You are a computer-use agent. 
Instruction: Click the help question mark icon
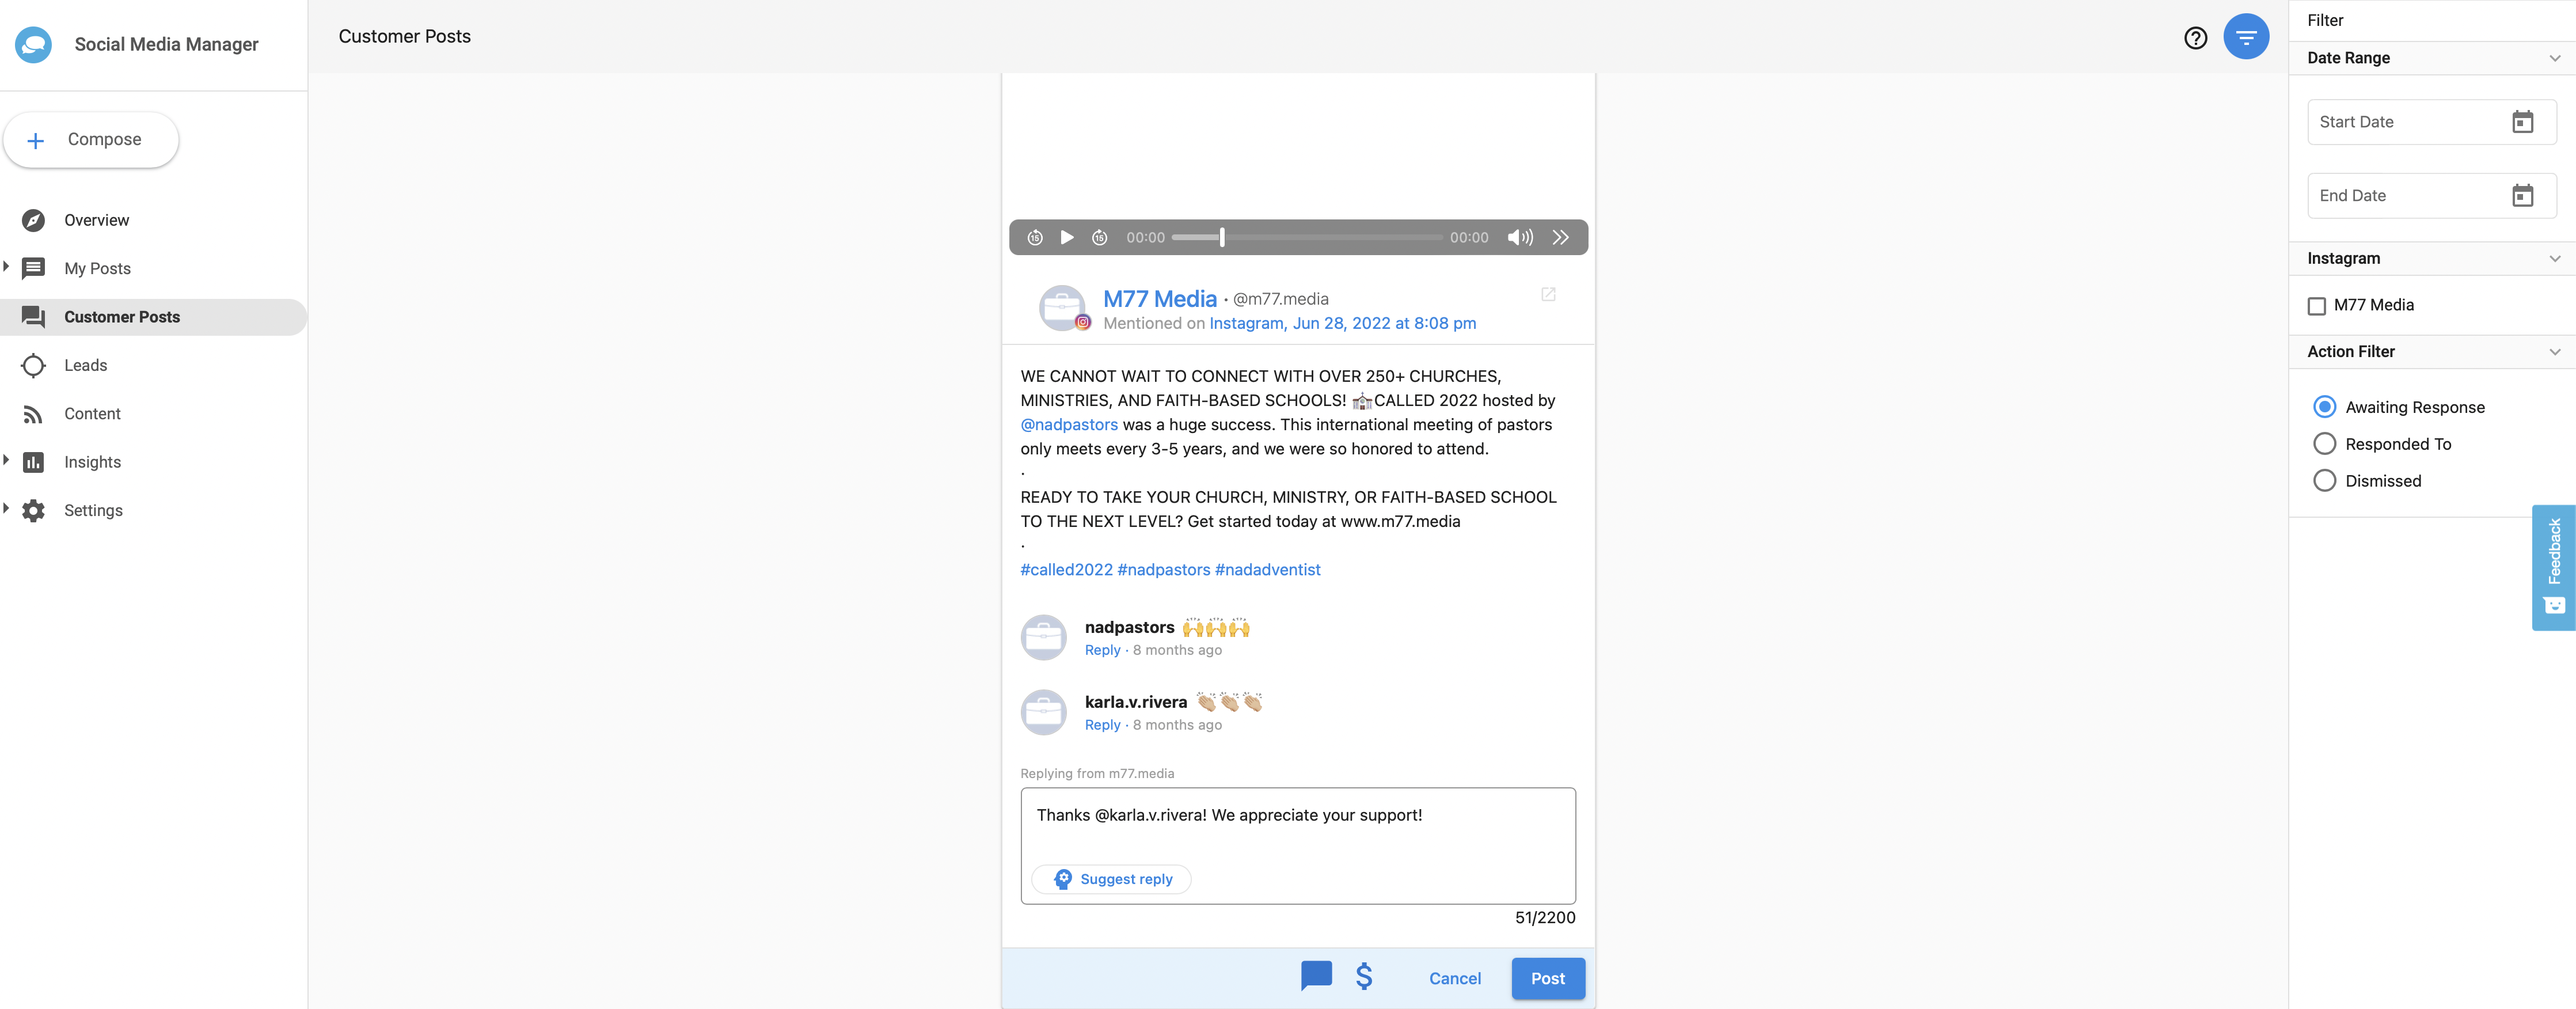pos(2195,38)
